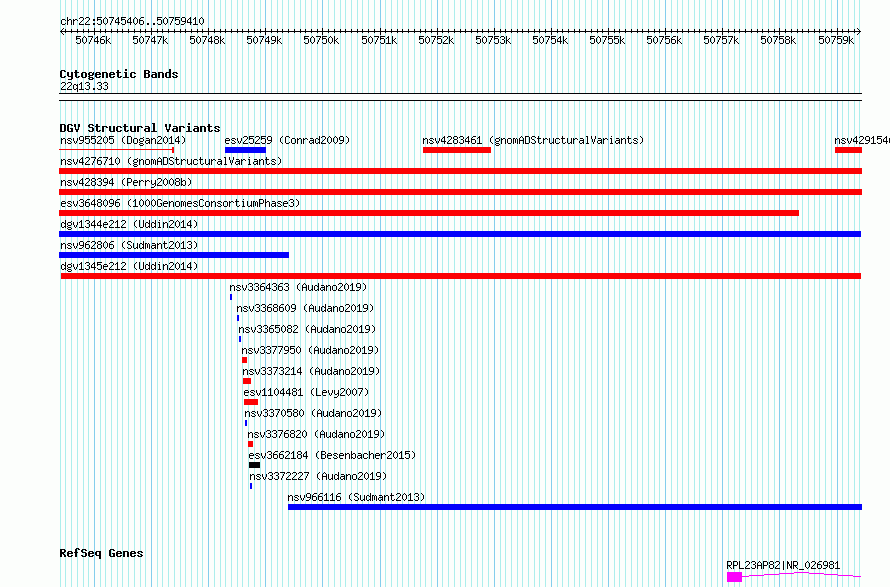Click the nsv3377950 (Audano2019) label
The height and width of the screenshot is (587, 890).
point(310,350)
